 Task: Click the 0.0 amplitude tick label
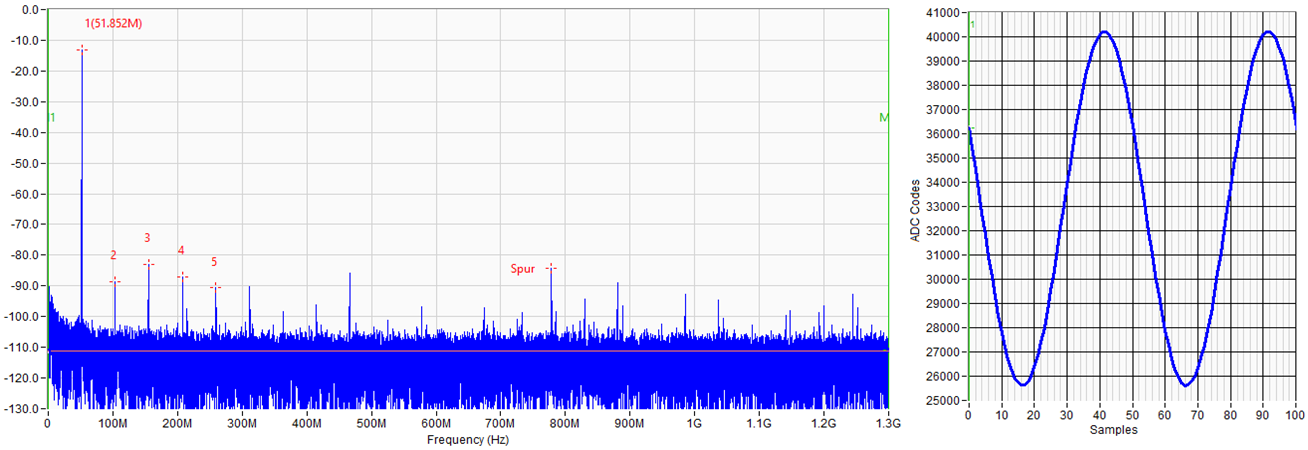tap(29, 10)
